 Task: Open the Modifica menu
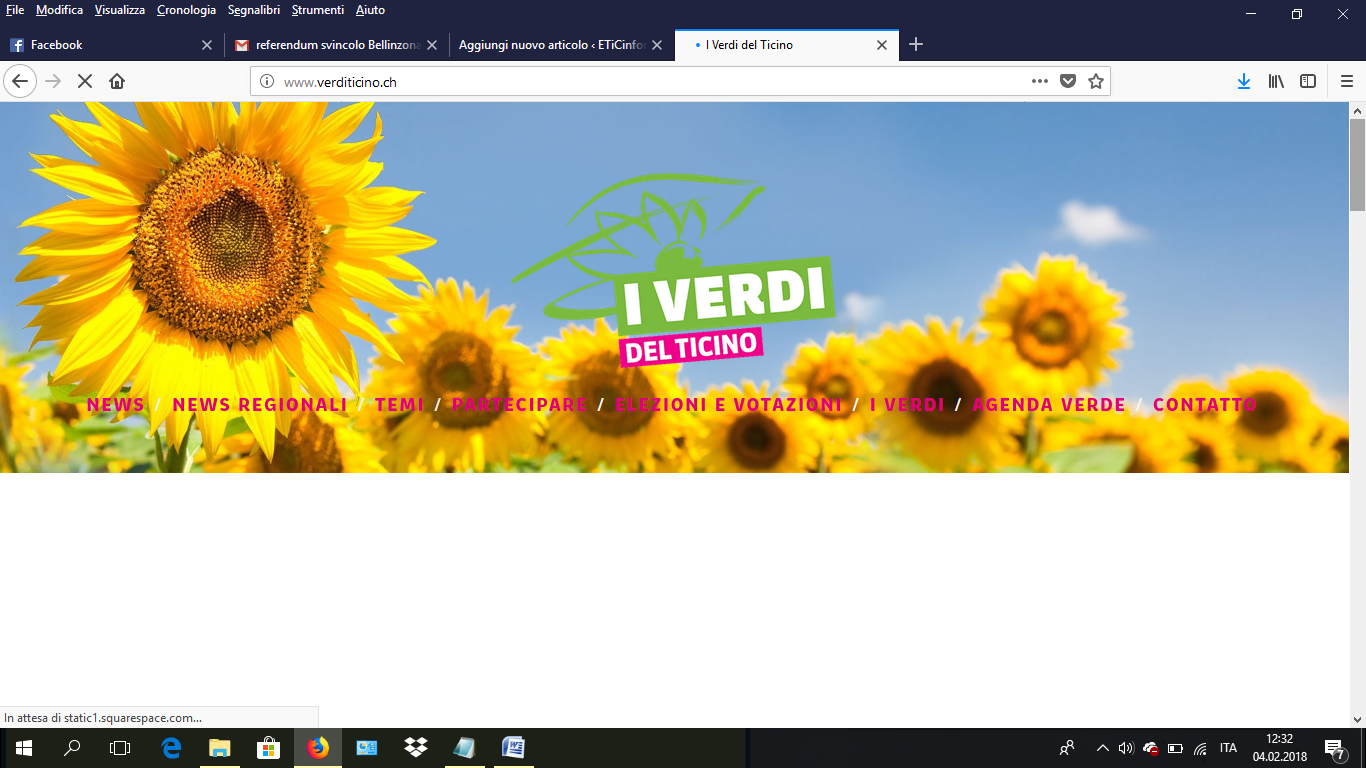pyautogui.click(x=60, y=10)
